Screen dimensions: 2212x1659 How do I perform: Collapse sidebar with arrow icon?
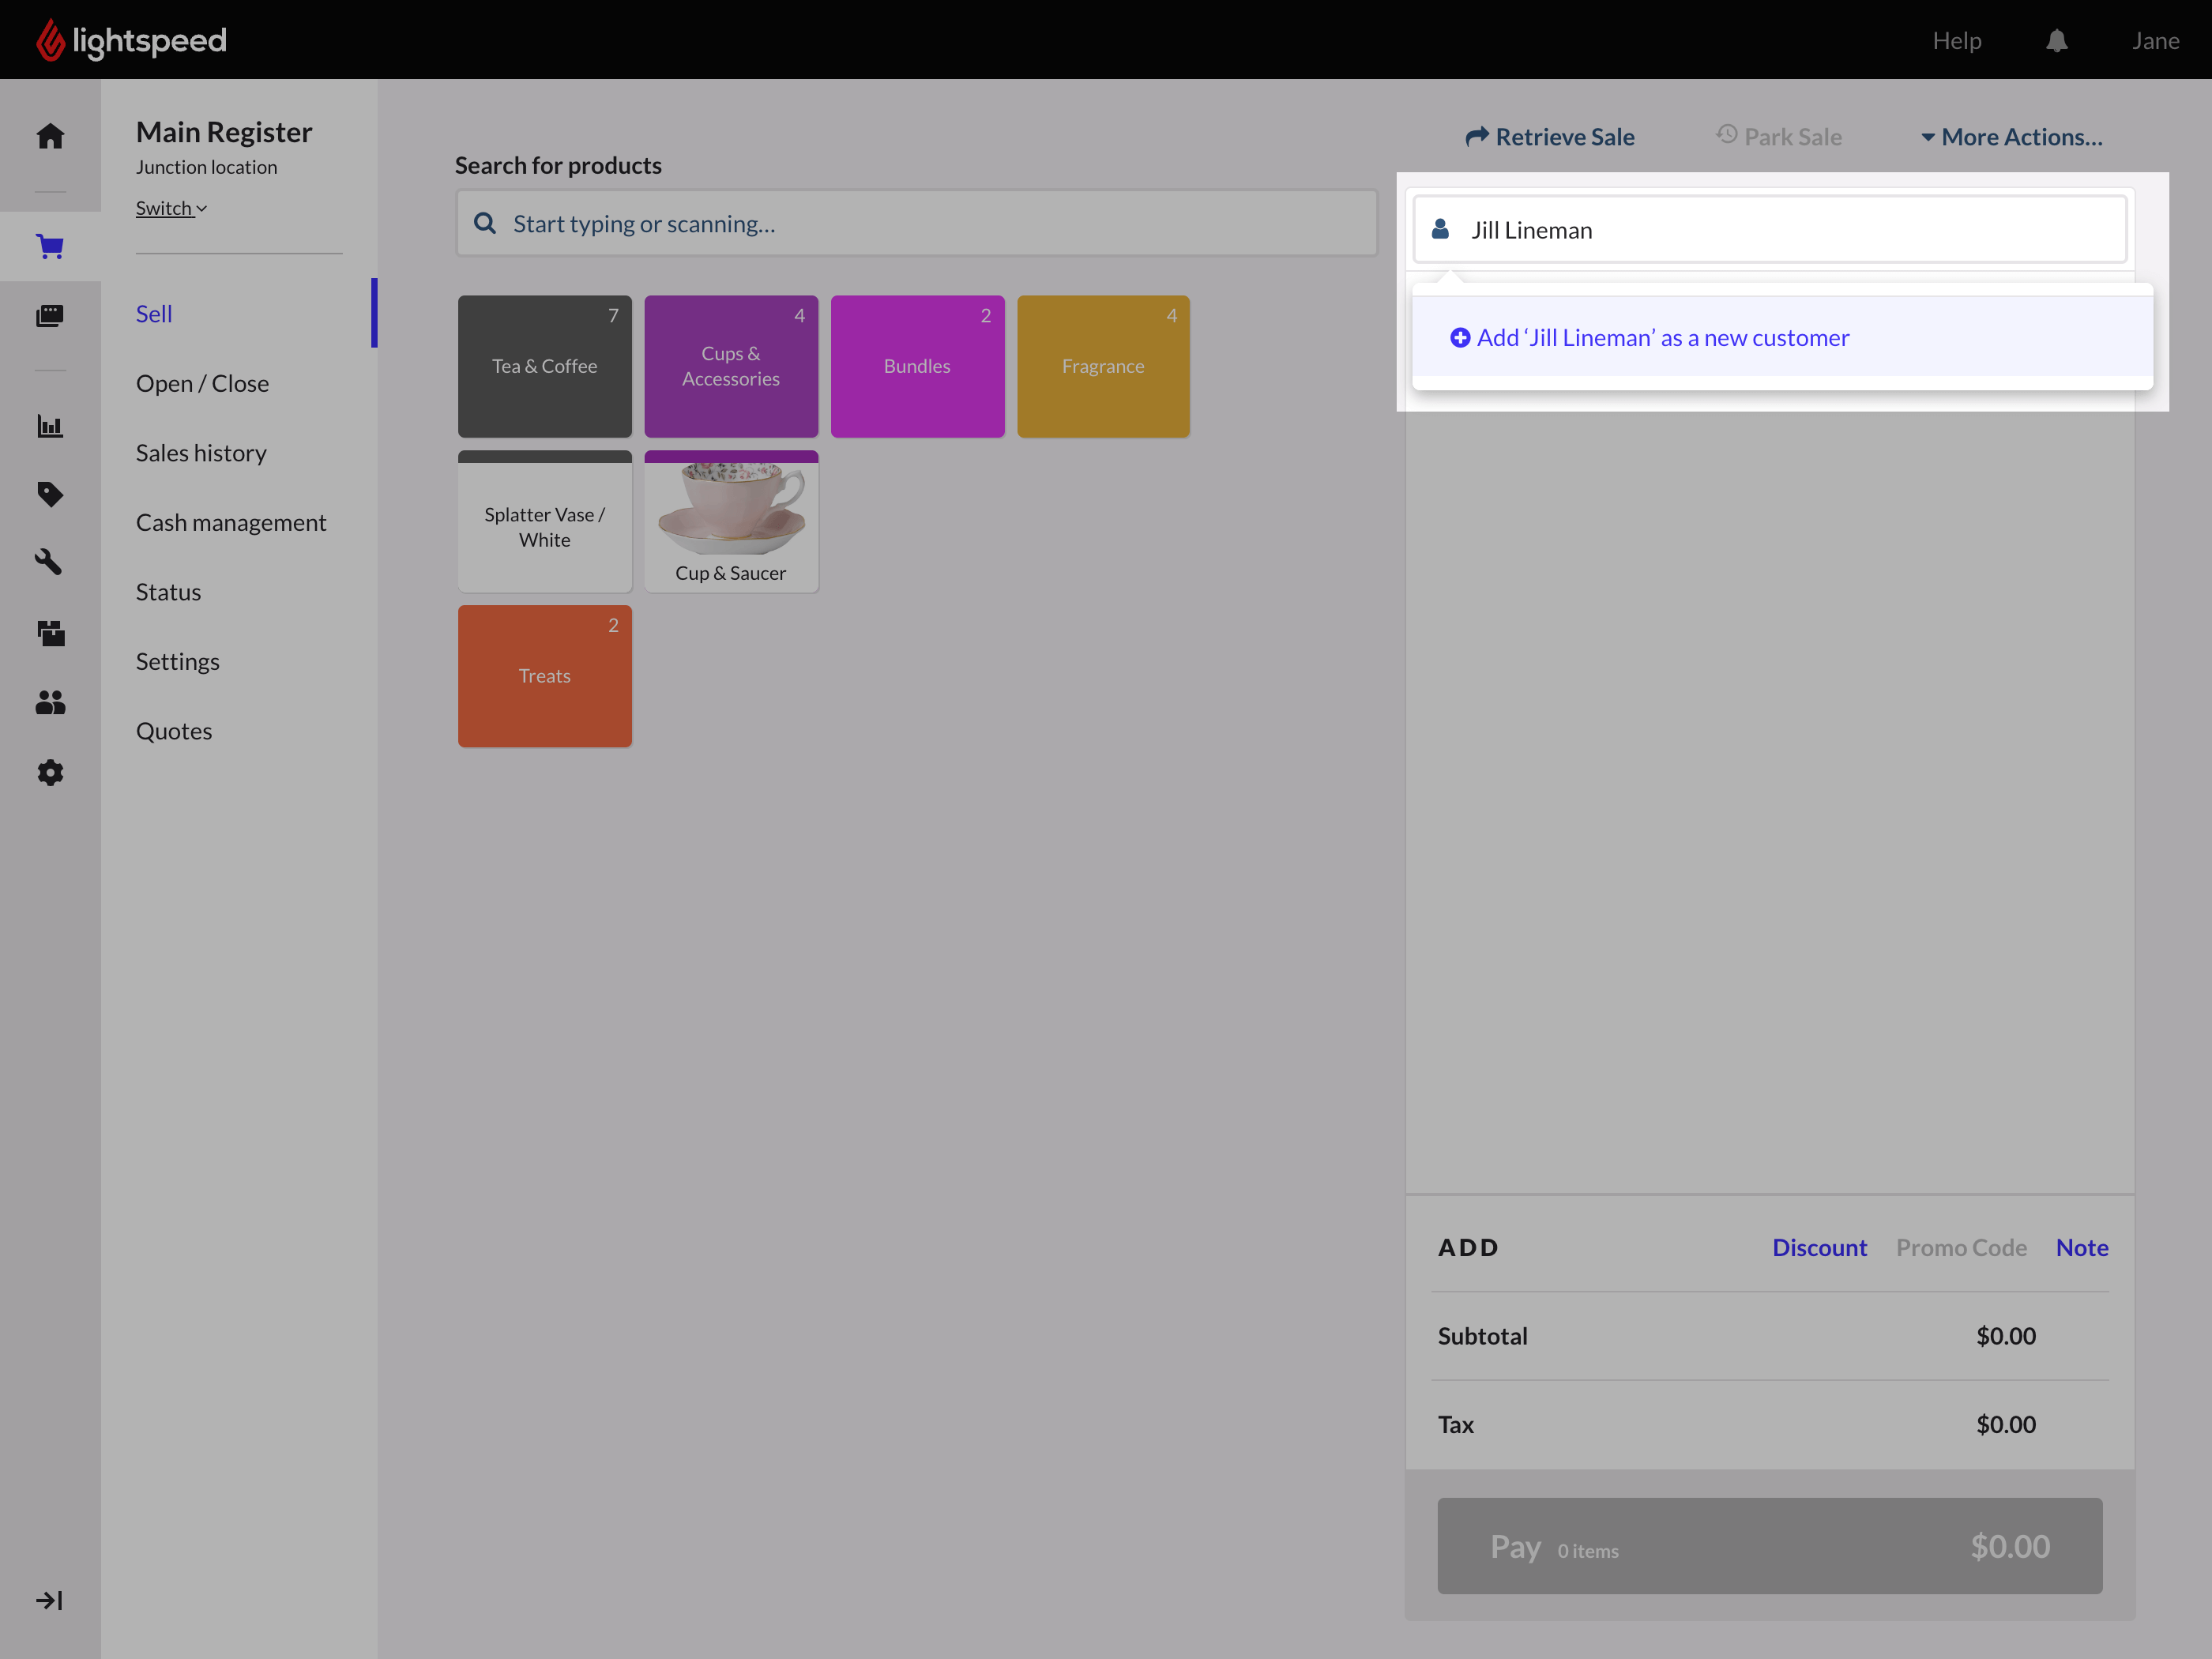pyautogui.click(x=49, y=1600)
